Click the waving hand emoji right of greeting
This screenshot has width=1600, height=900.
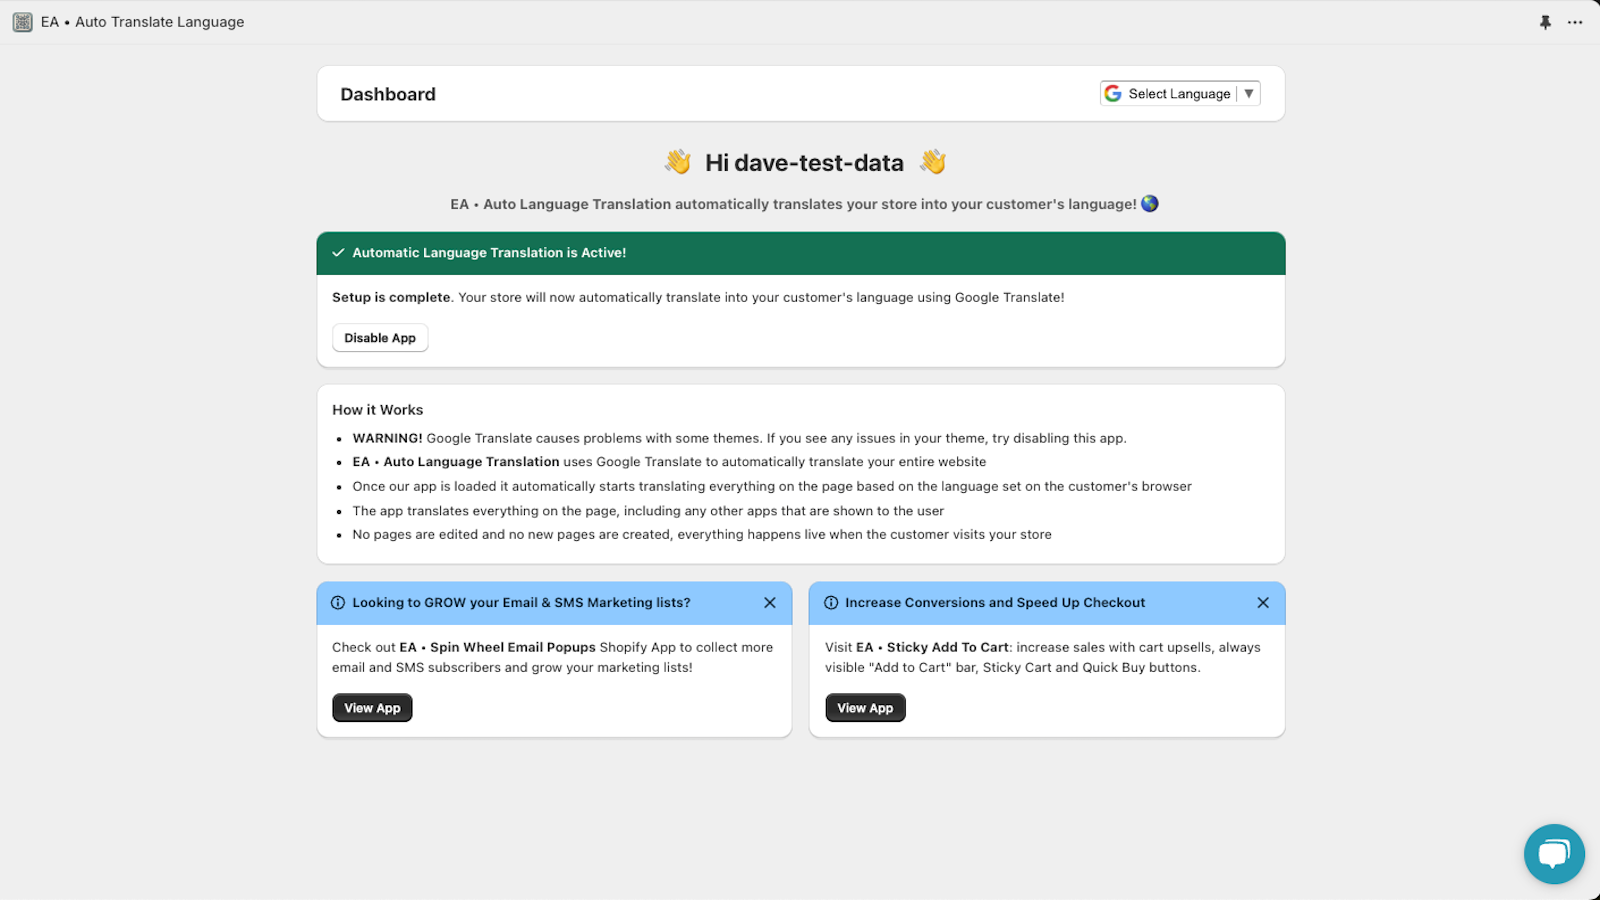pos(933,162)
